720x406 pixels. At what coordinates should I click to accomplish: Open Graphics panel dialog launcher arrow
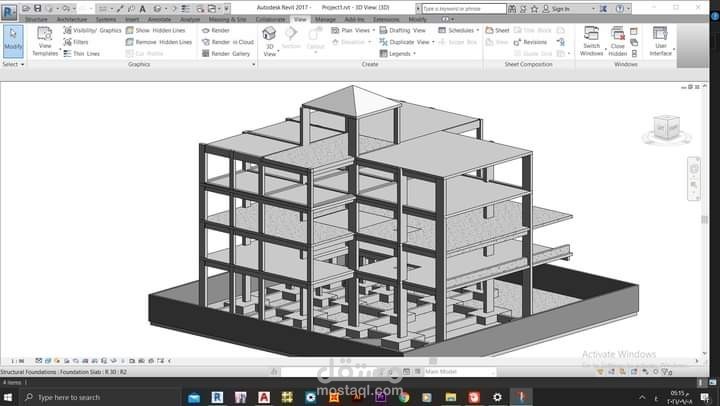click(x=253, y=64)
